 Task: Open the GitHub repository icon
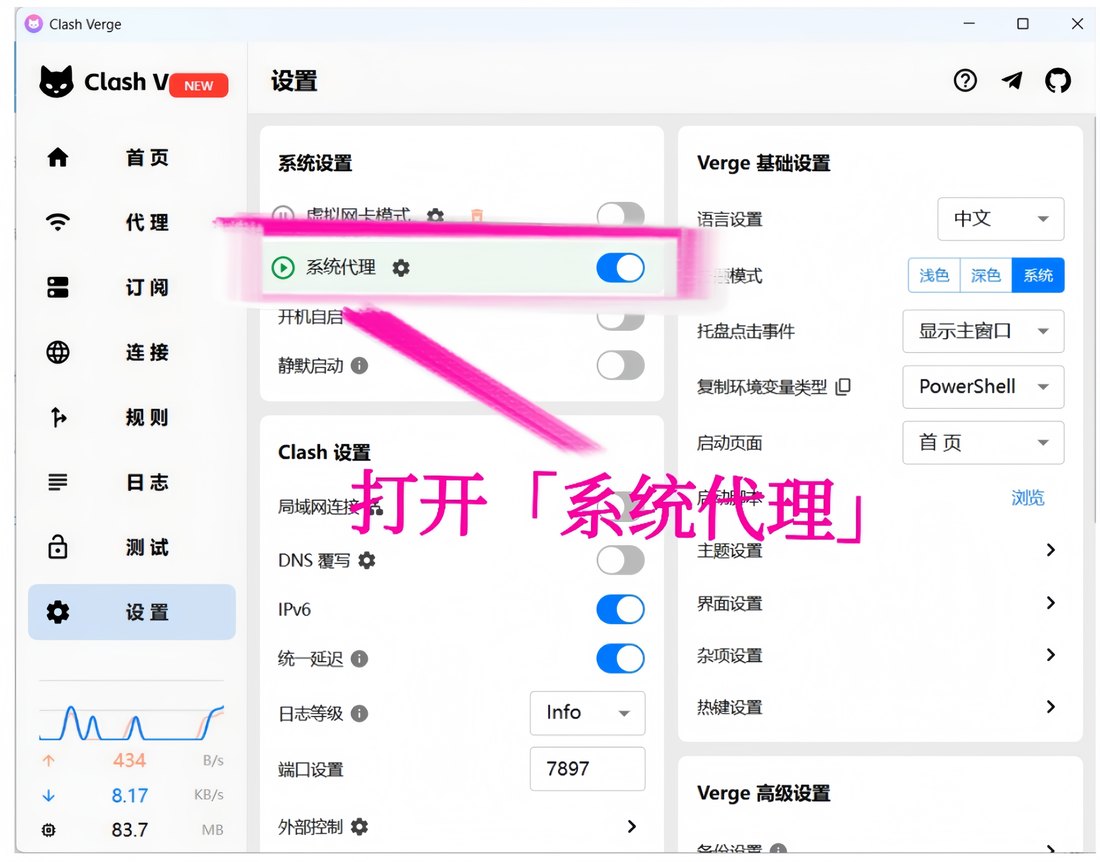click(1057, 81)
